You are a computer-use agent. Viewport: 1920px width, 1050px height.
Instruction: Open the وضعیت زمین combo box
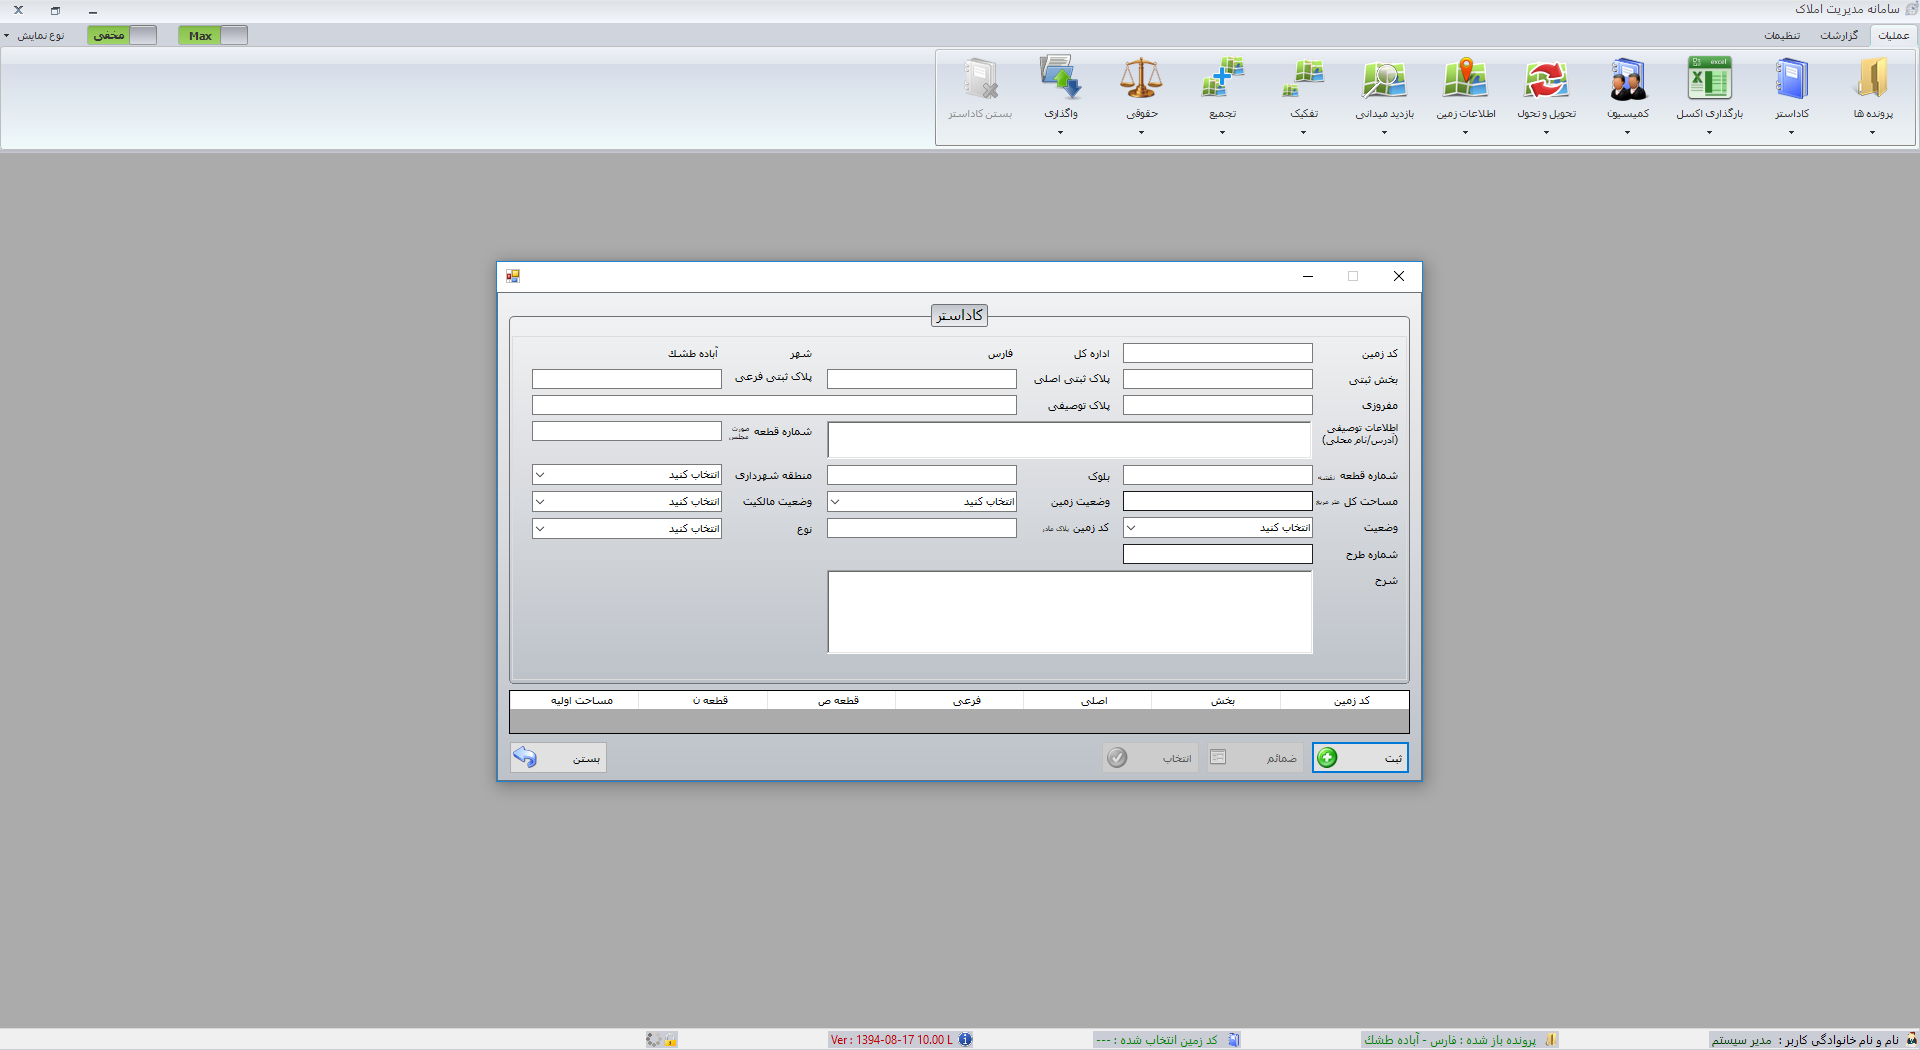click(922, 501)
